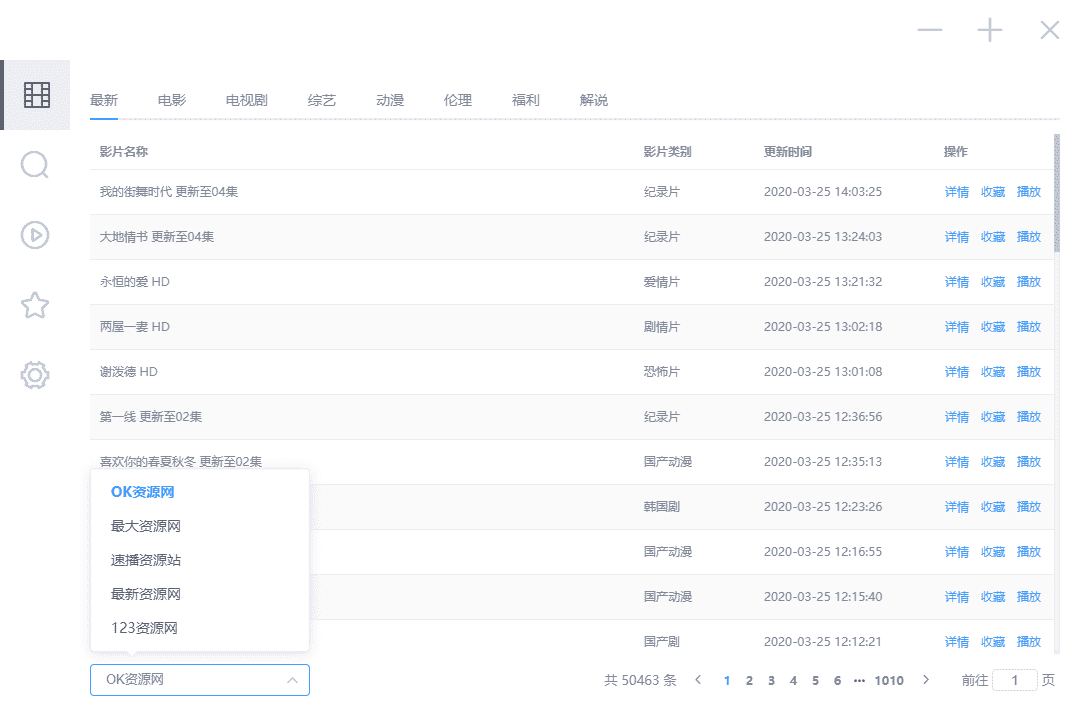Open settings using the gear sidebar icon
The image size is (1080, 720).
click(35, 375)
